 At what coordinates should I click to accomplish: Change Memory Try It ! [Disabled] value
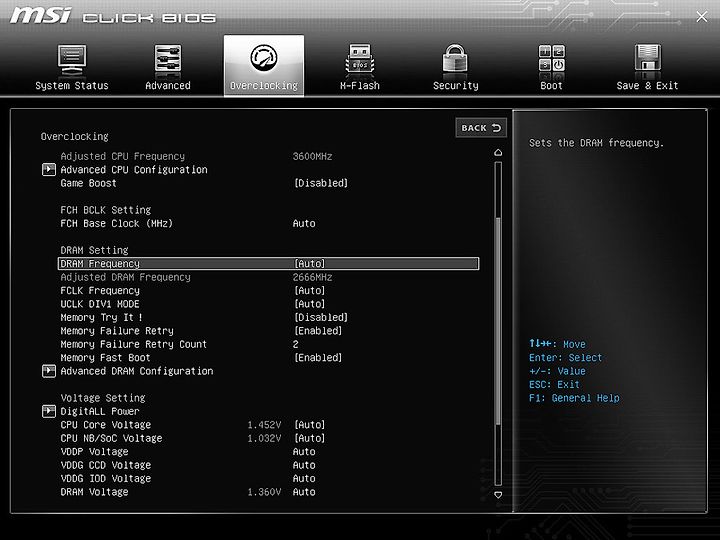[321, 317]
